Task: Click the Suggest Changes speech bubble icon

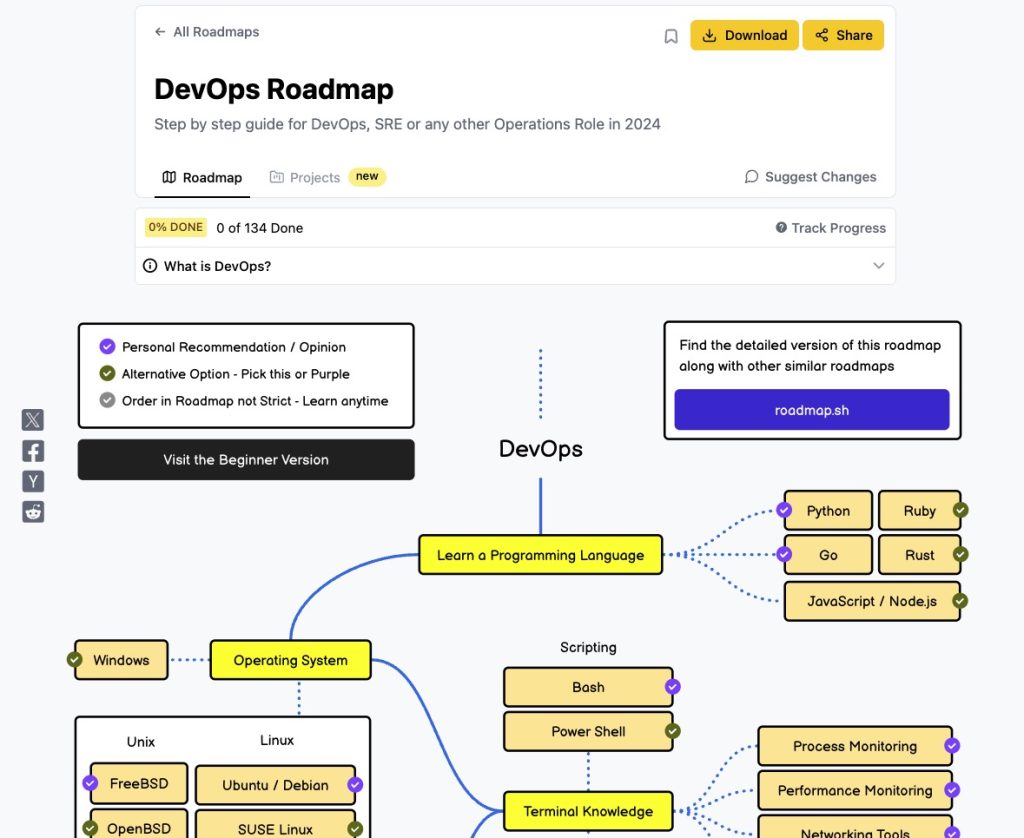Action: (752, 177)
